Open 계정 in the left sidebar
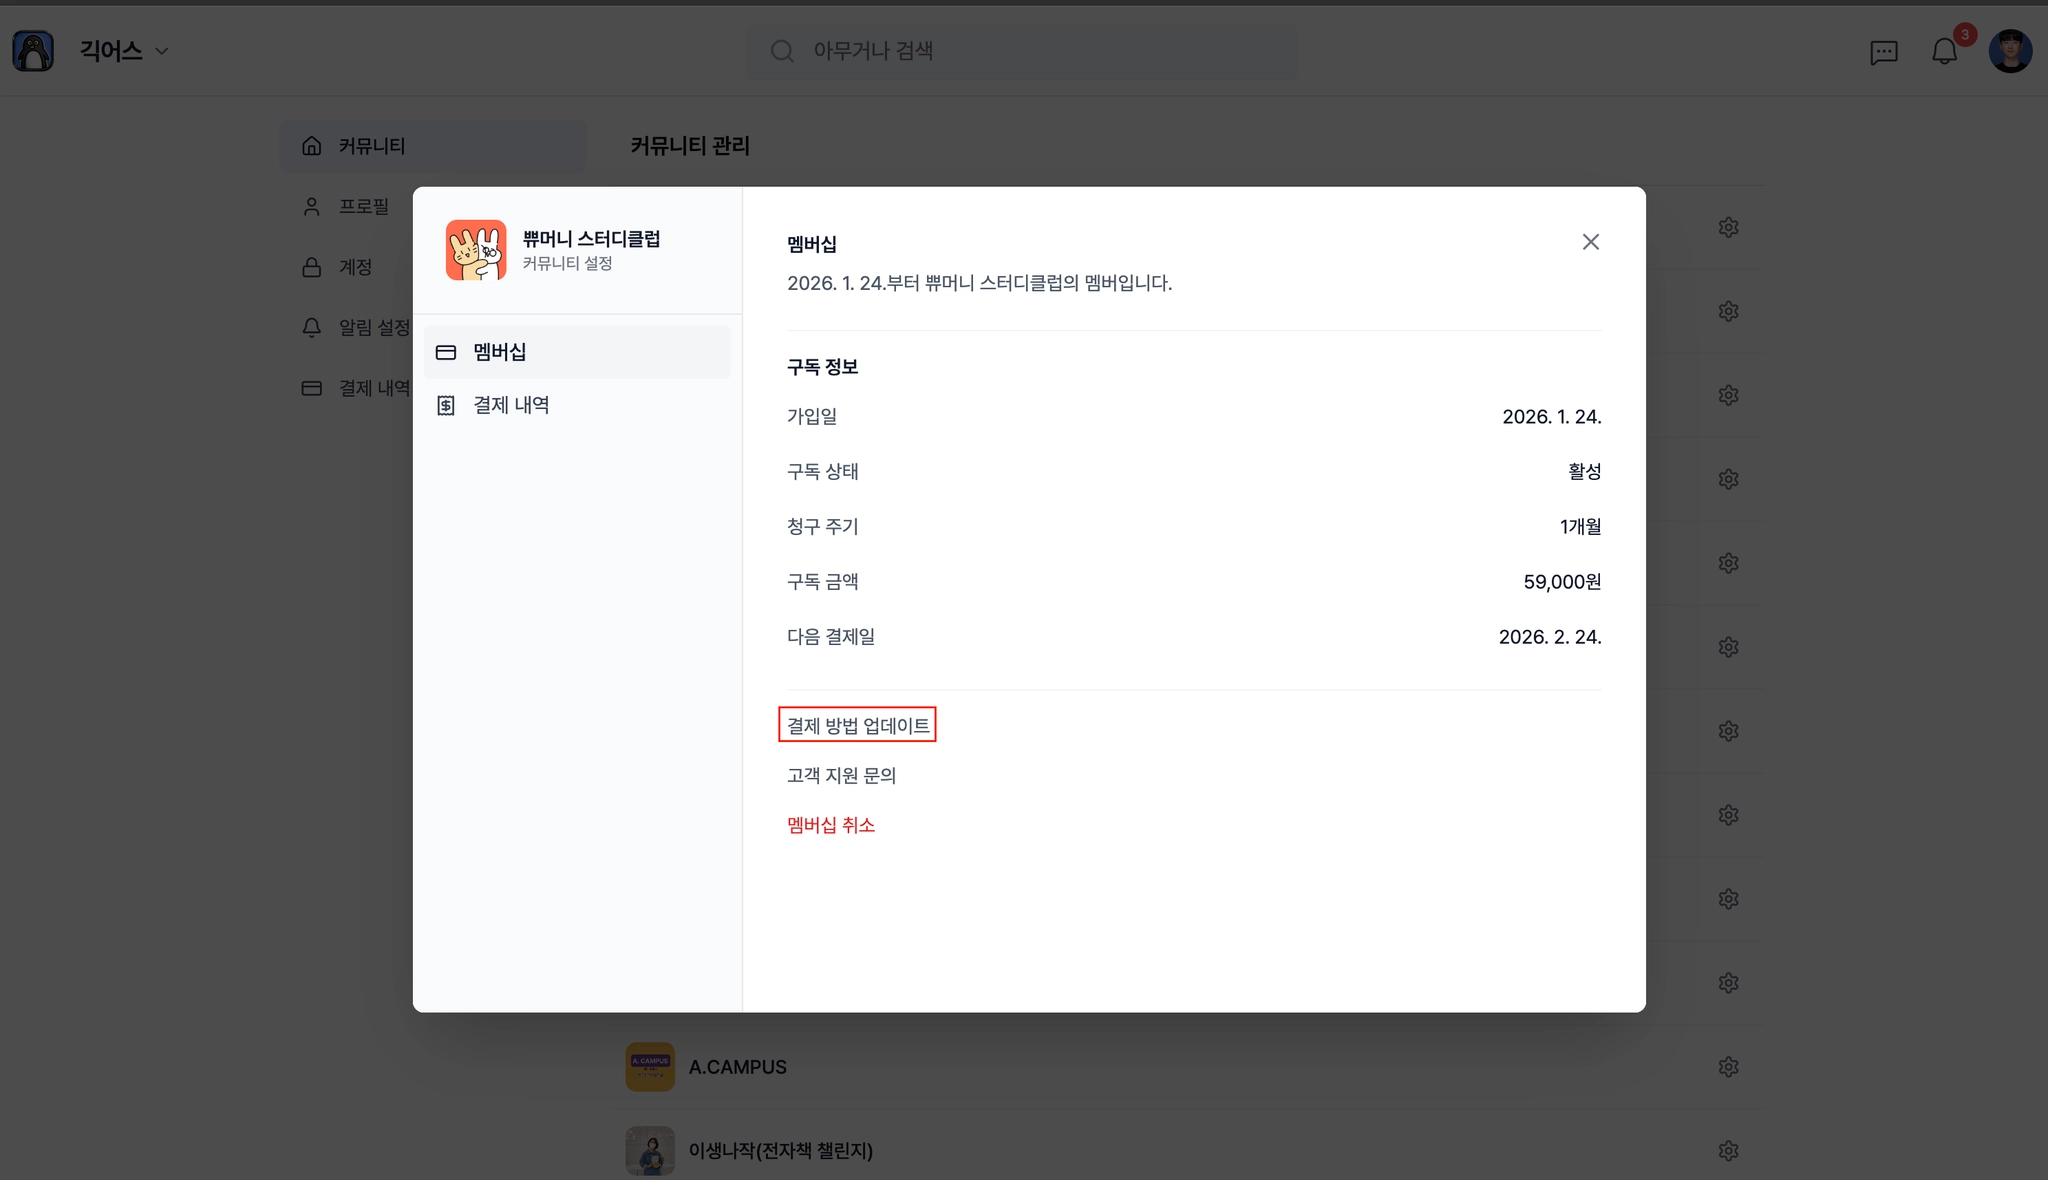 (354, 267)
